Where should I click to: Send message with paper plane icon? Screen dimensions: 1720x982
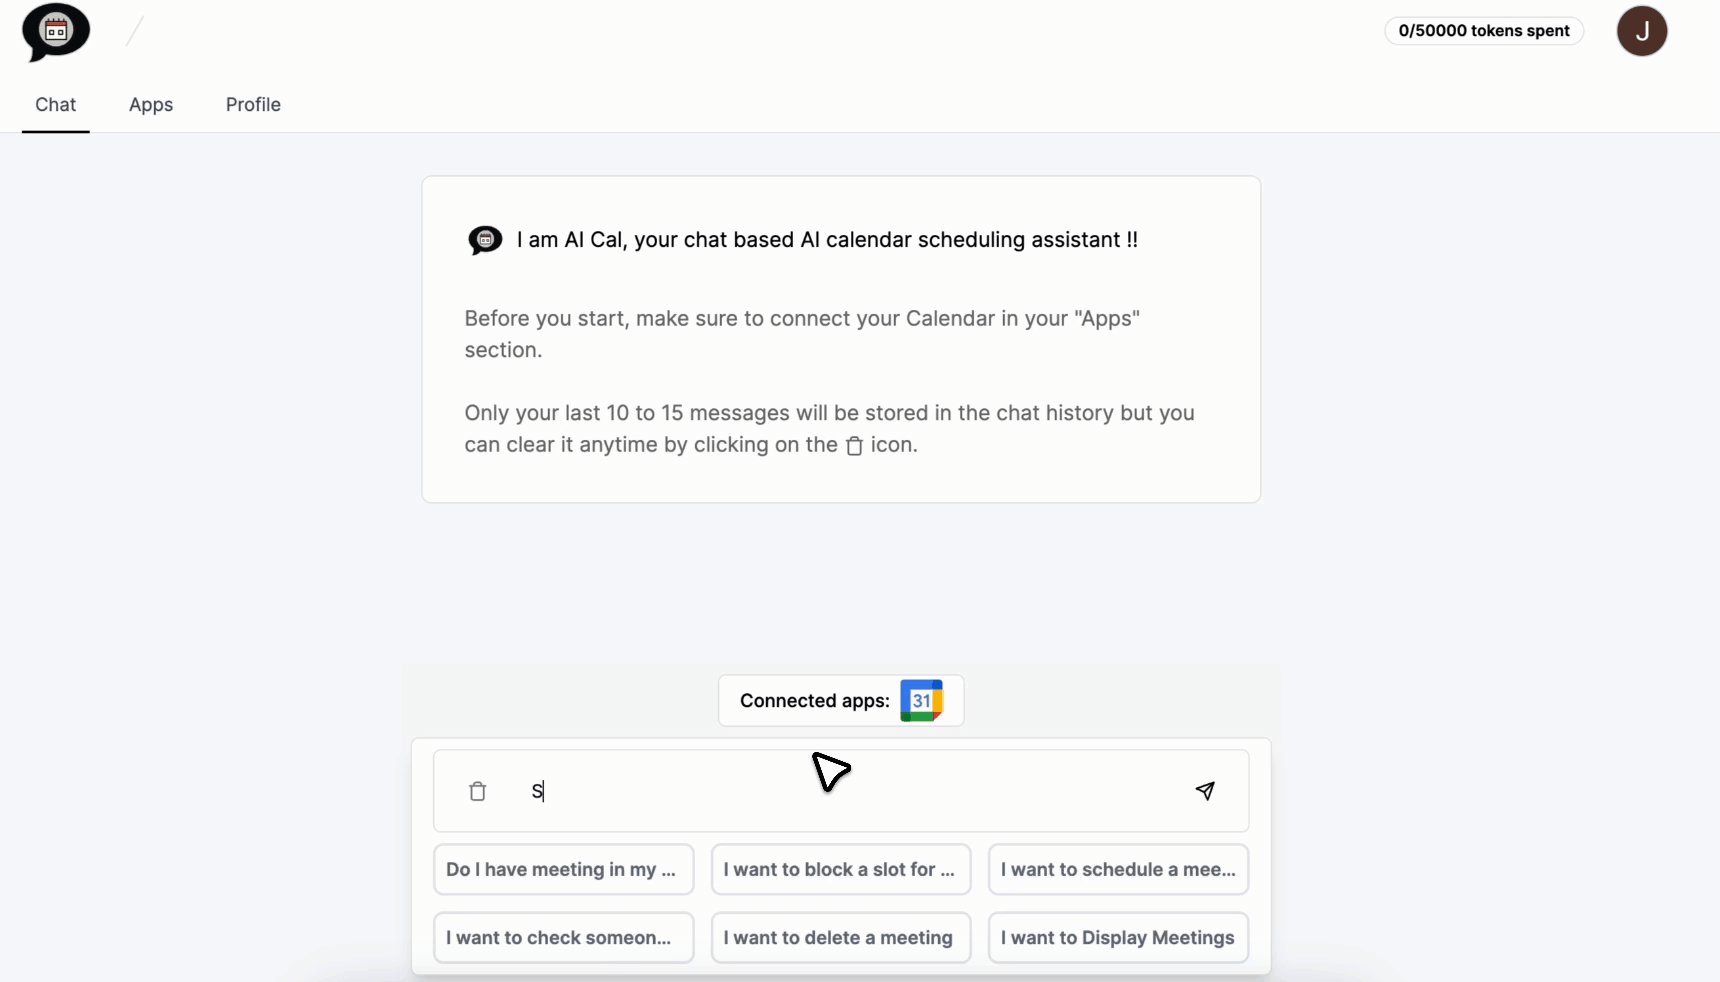tap(1205, 791)
